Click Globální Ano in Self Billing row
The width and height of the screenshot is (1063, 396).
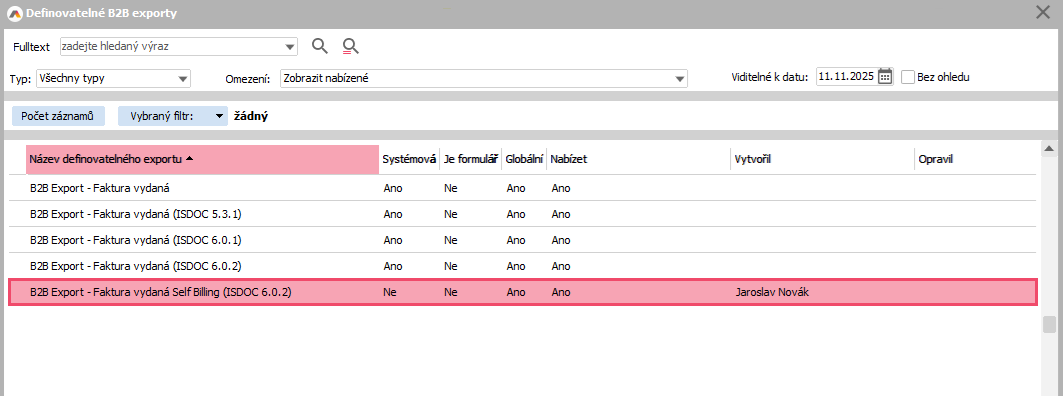point(516,292)
